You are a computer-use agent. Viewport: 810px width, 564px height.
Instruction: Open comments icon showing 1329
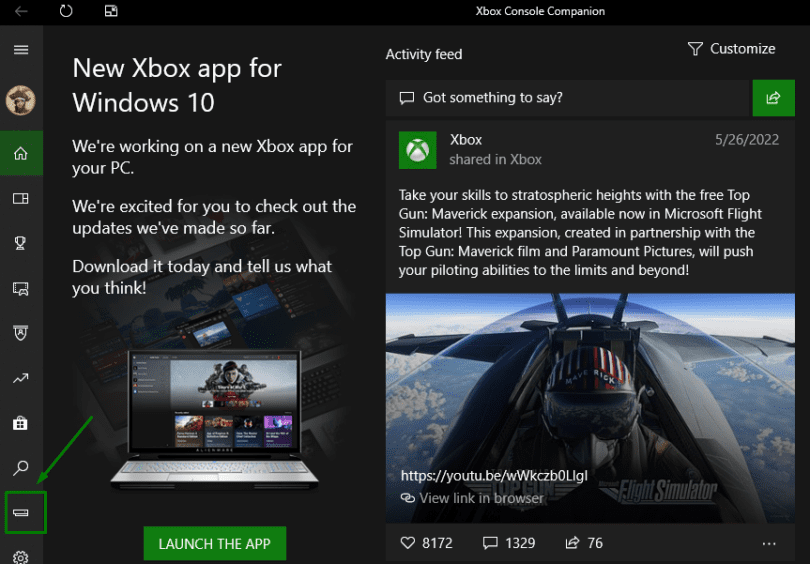(490, 543)
